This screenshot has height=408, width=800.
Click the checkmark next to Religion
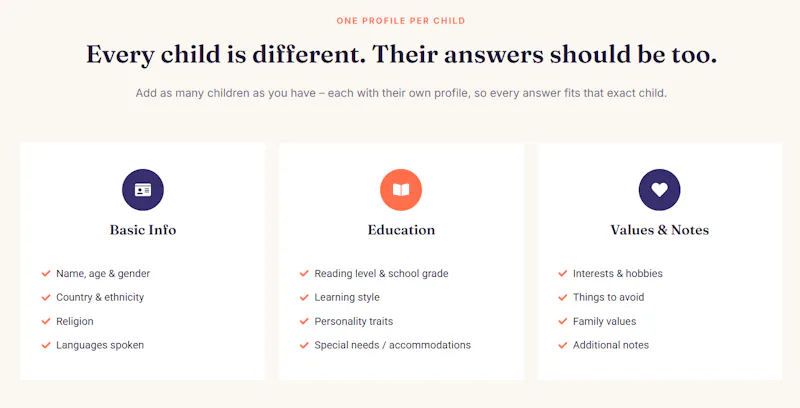[x=46, y=321]
